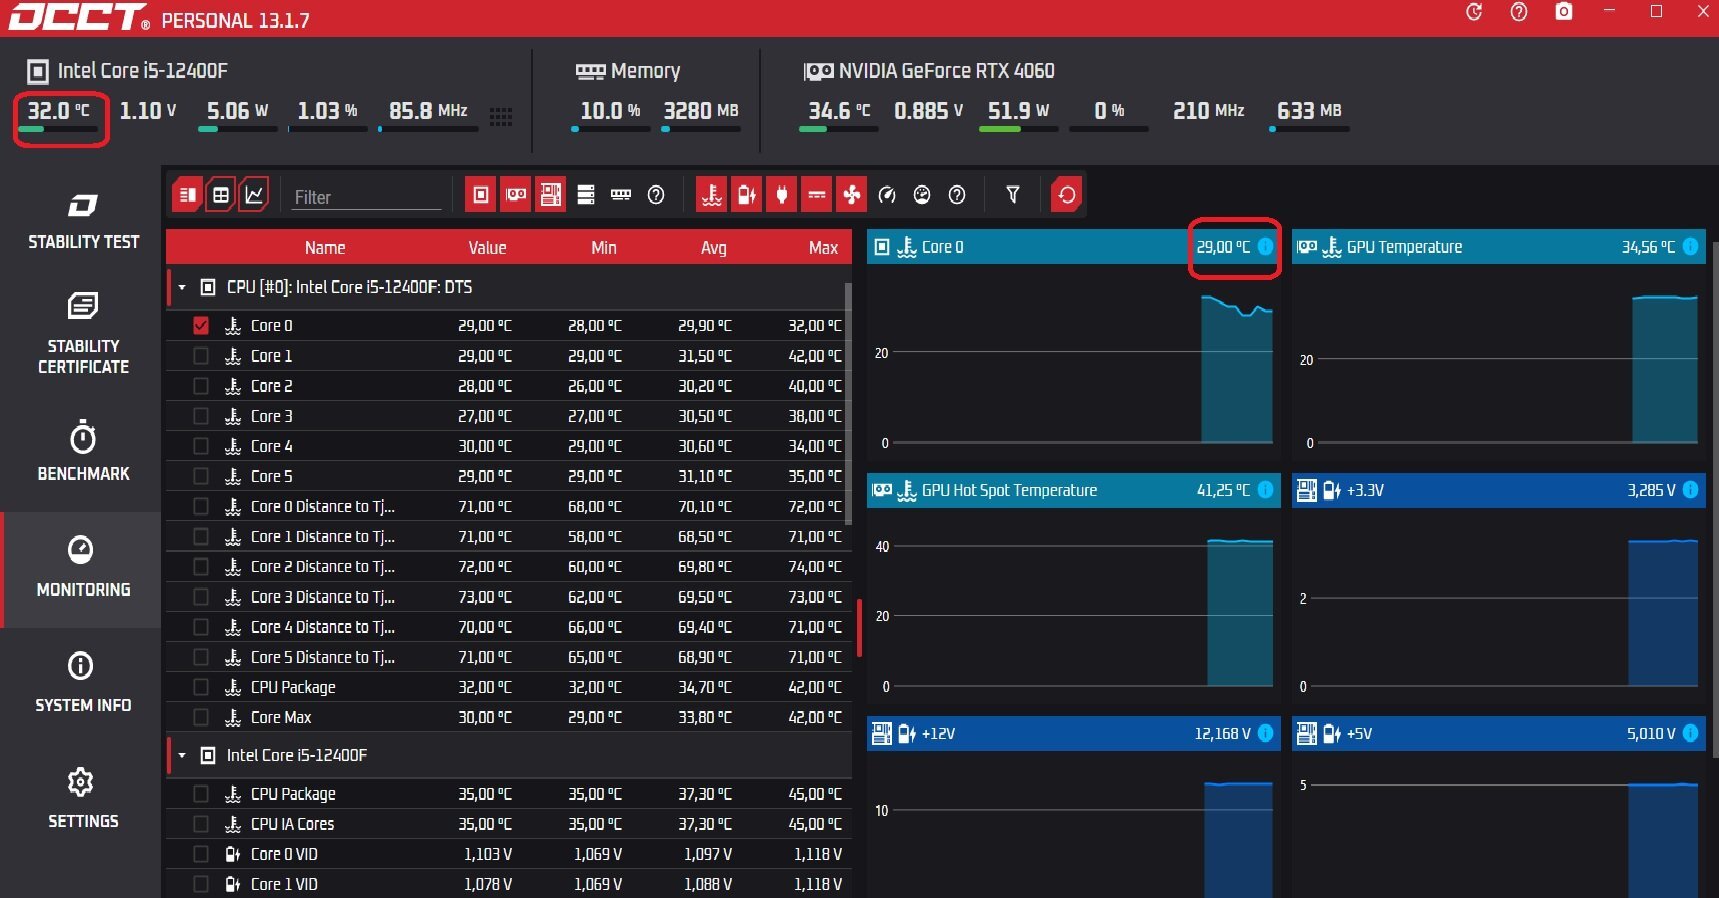Toggle memory module sensors filter icon
Image resolution: width=1719 pixels, height=898 pixels.
click(x=621, y=195)
